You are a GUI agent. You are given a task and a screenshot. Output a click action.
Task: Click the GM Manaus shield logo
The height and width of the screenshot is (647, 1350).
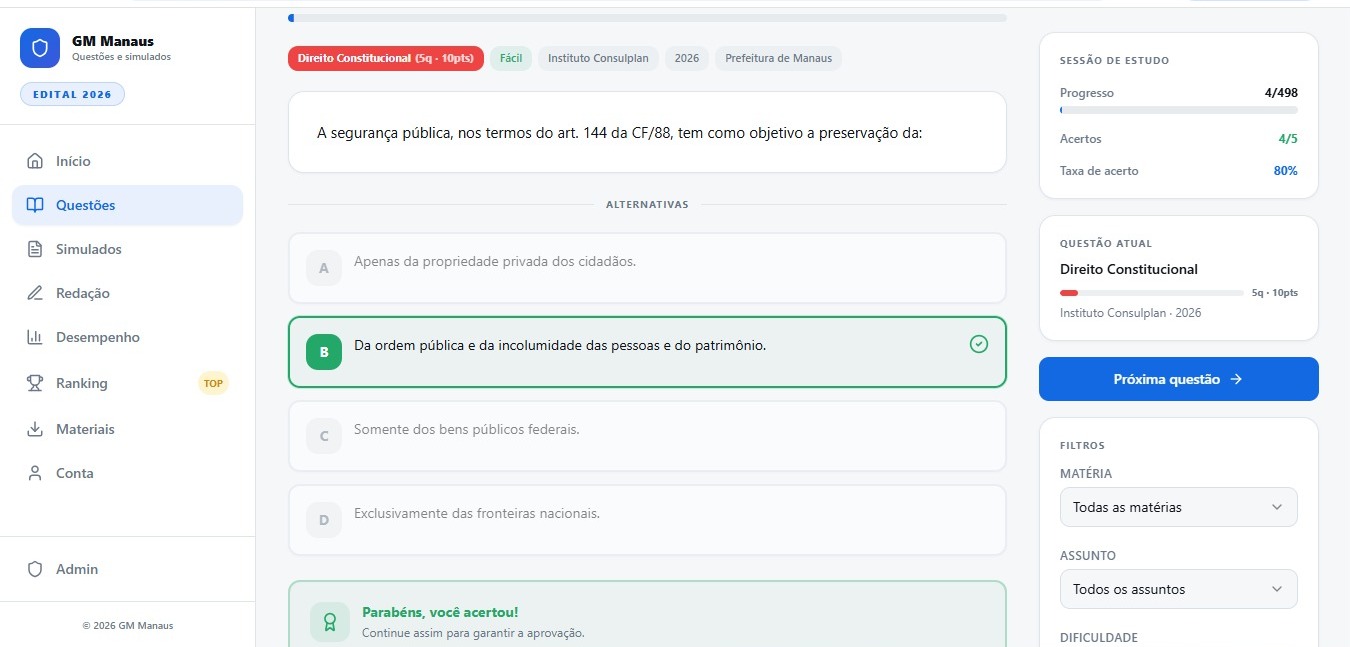click(x=39, y=48)
